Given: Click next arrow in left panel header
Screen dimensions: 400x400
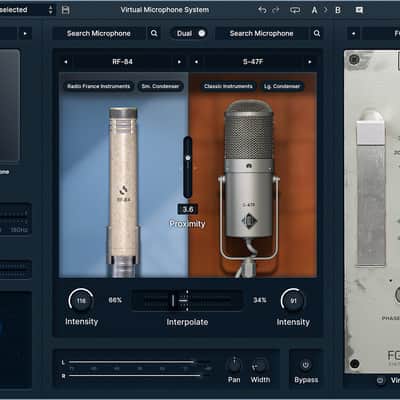Looking at the screenshot, I should coord(25,33).
